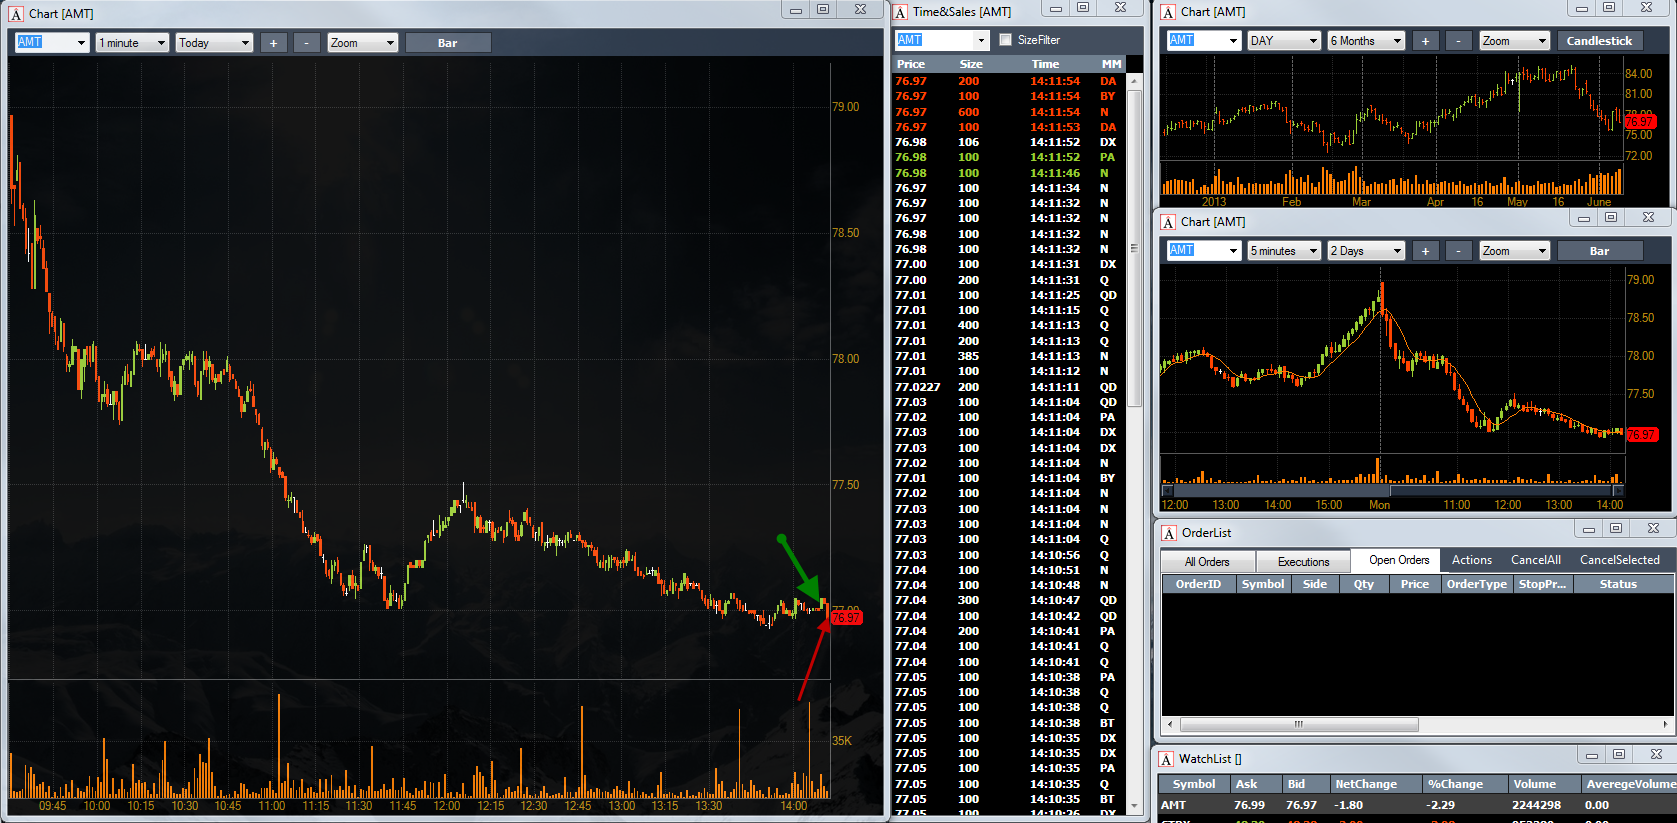Screen dimensions: 1677x823
Task: Click minus button on 5 minutes chart toolbar
Action: click(1459, 251)
